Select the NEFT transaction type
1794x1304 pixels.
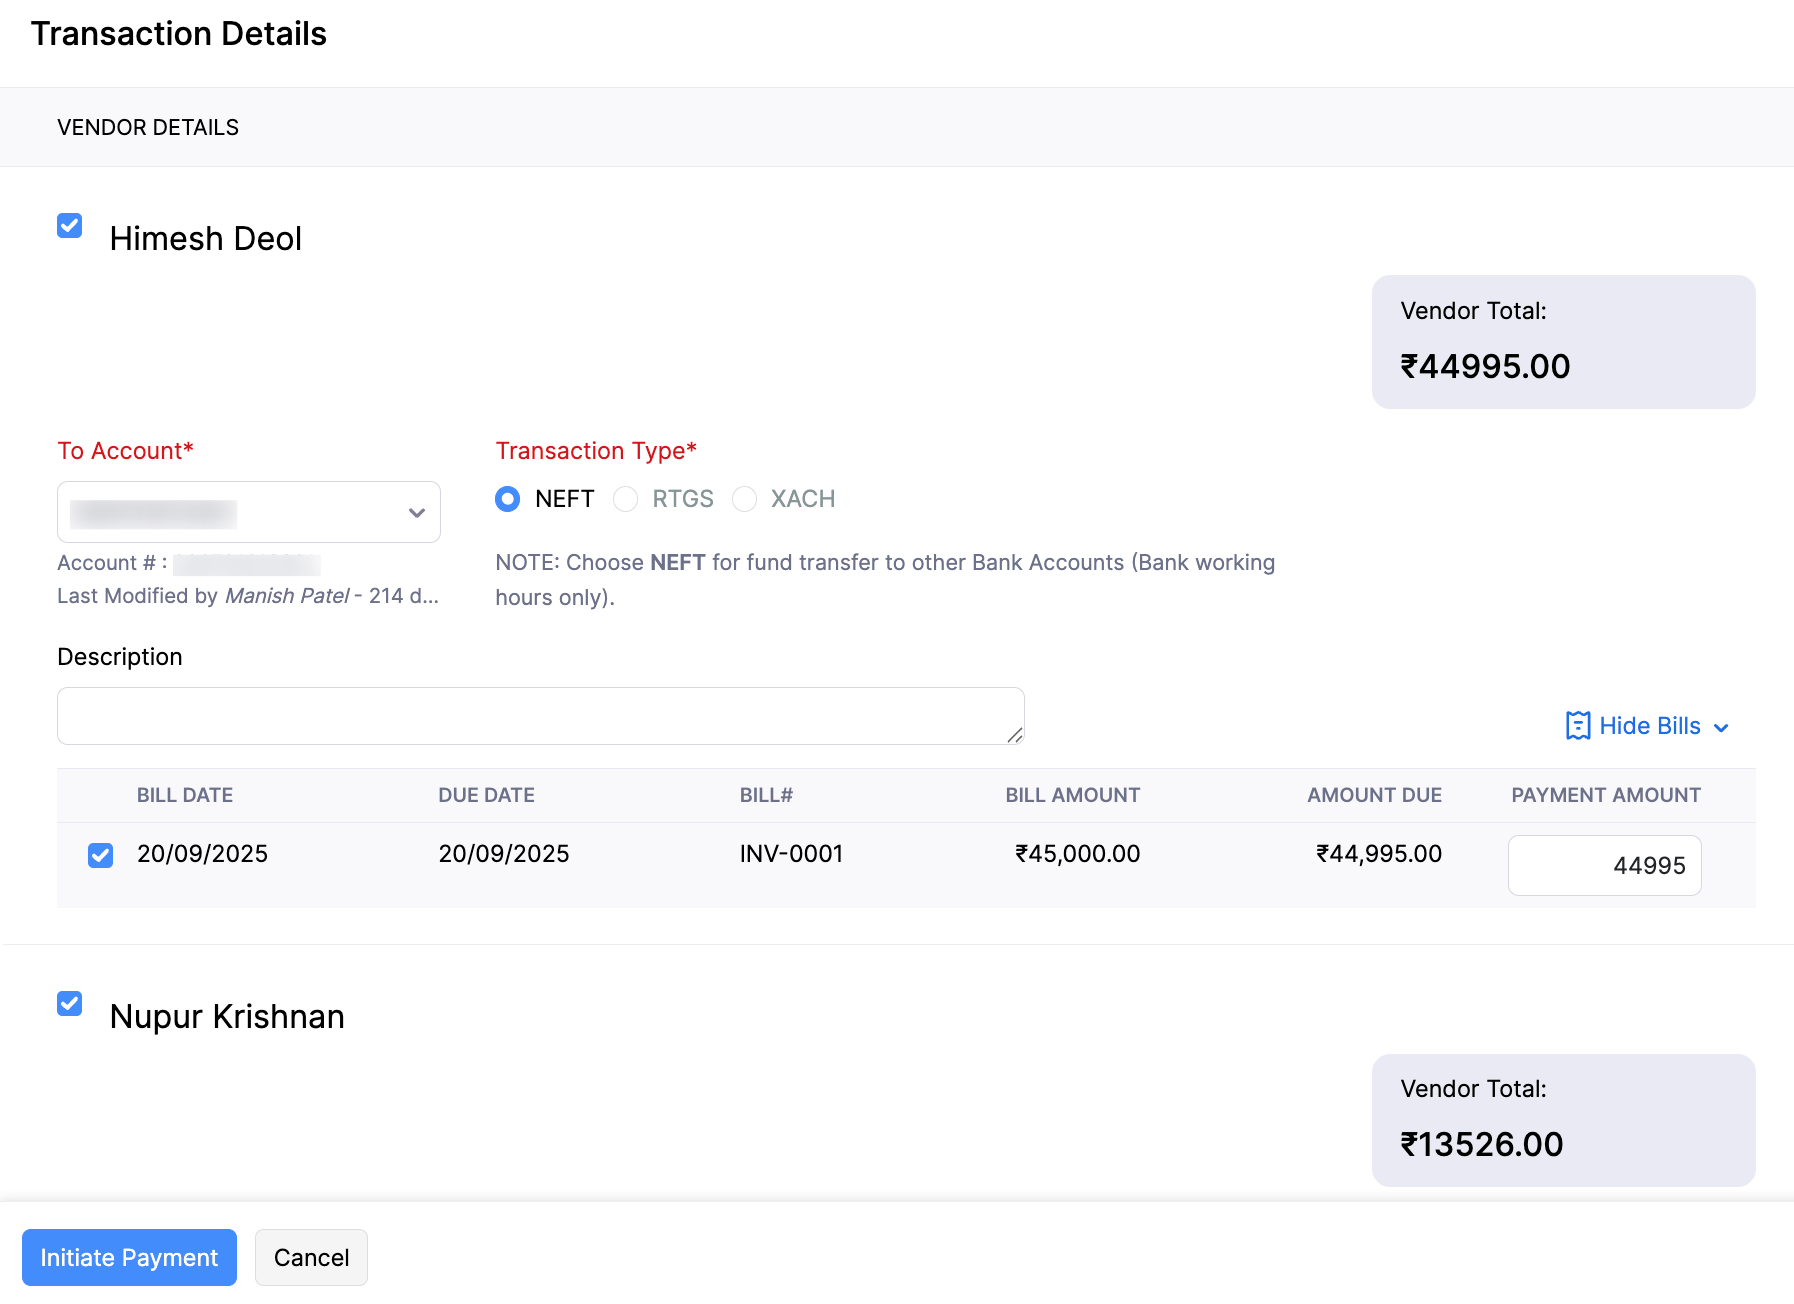pos(507,498)
